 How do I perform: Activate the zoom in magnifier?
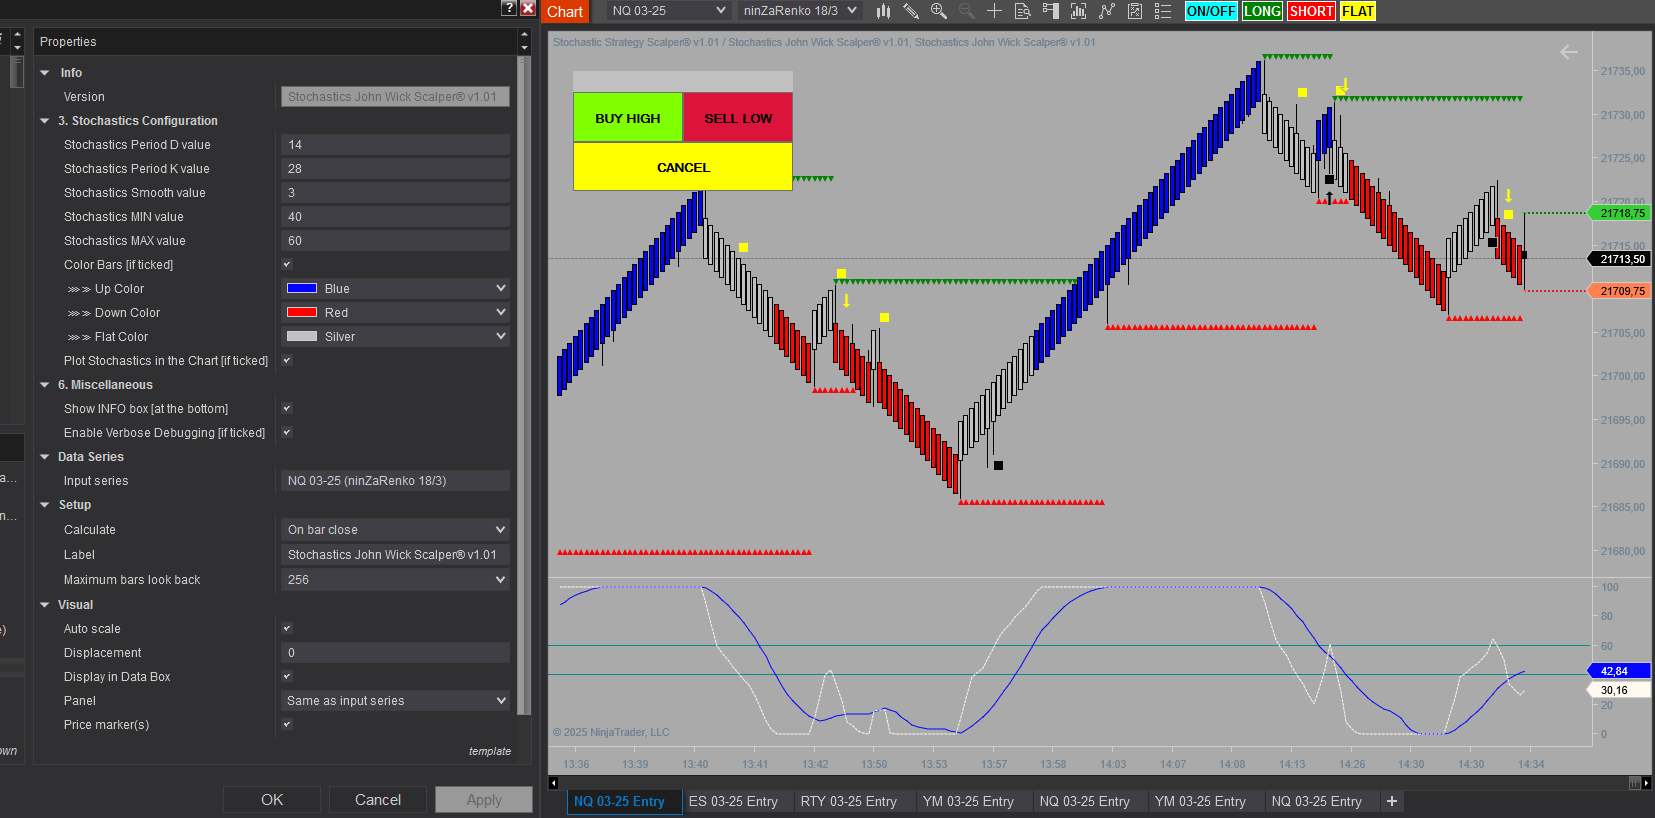point(939,11)
